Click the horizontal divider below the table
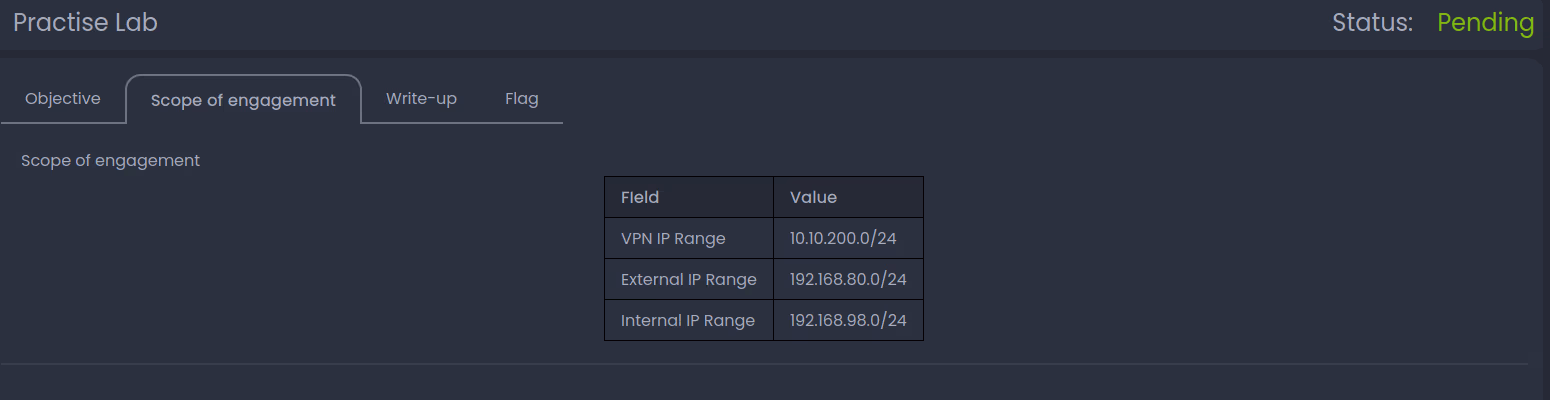Viewport: 1550px width, 400px height. point(765,364)
